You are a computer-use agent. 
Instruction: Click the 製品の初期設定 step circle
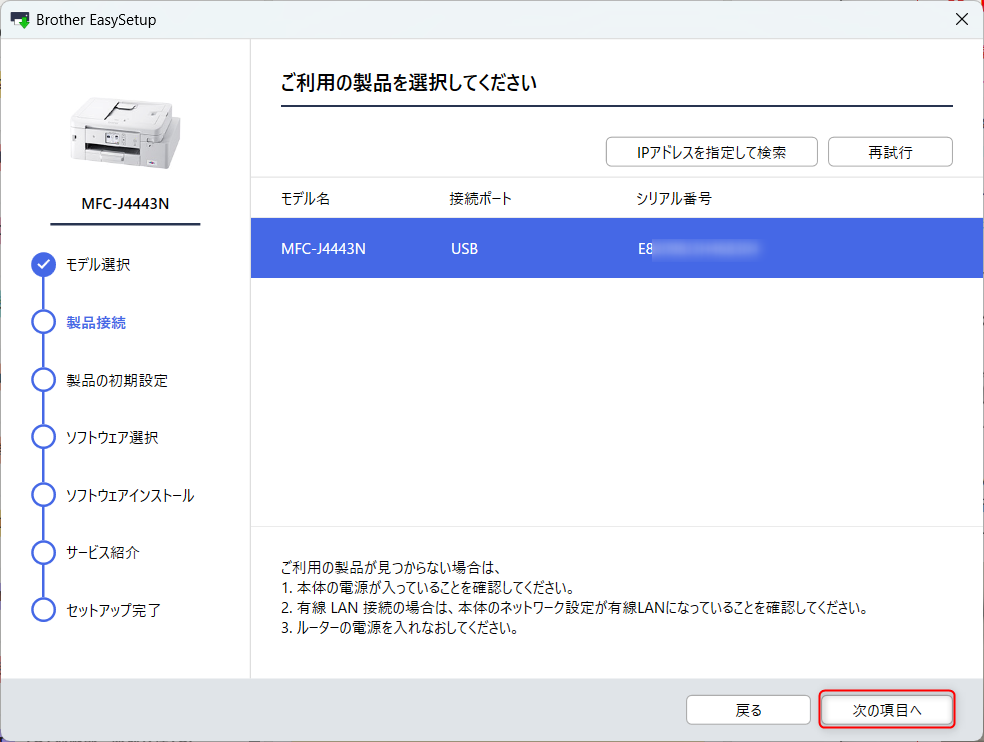43,379
